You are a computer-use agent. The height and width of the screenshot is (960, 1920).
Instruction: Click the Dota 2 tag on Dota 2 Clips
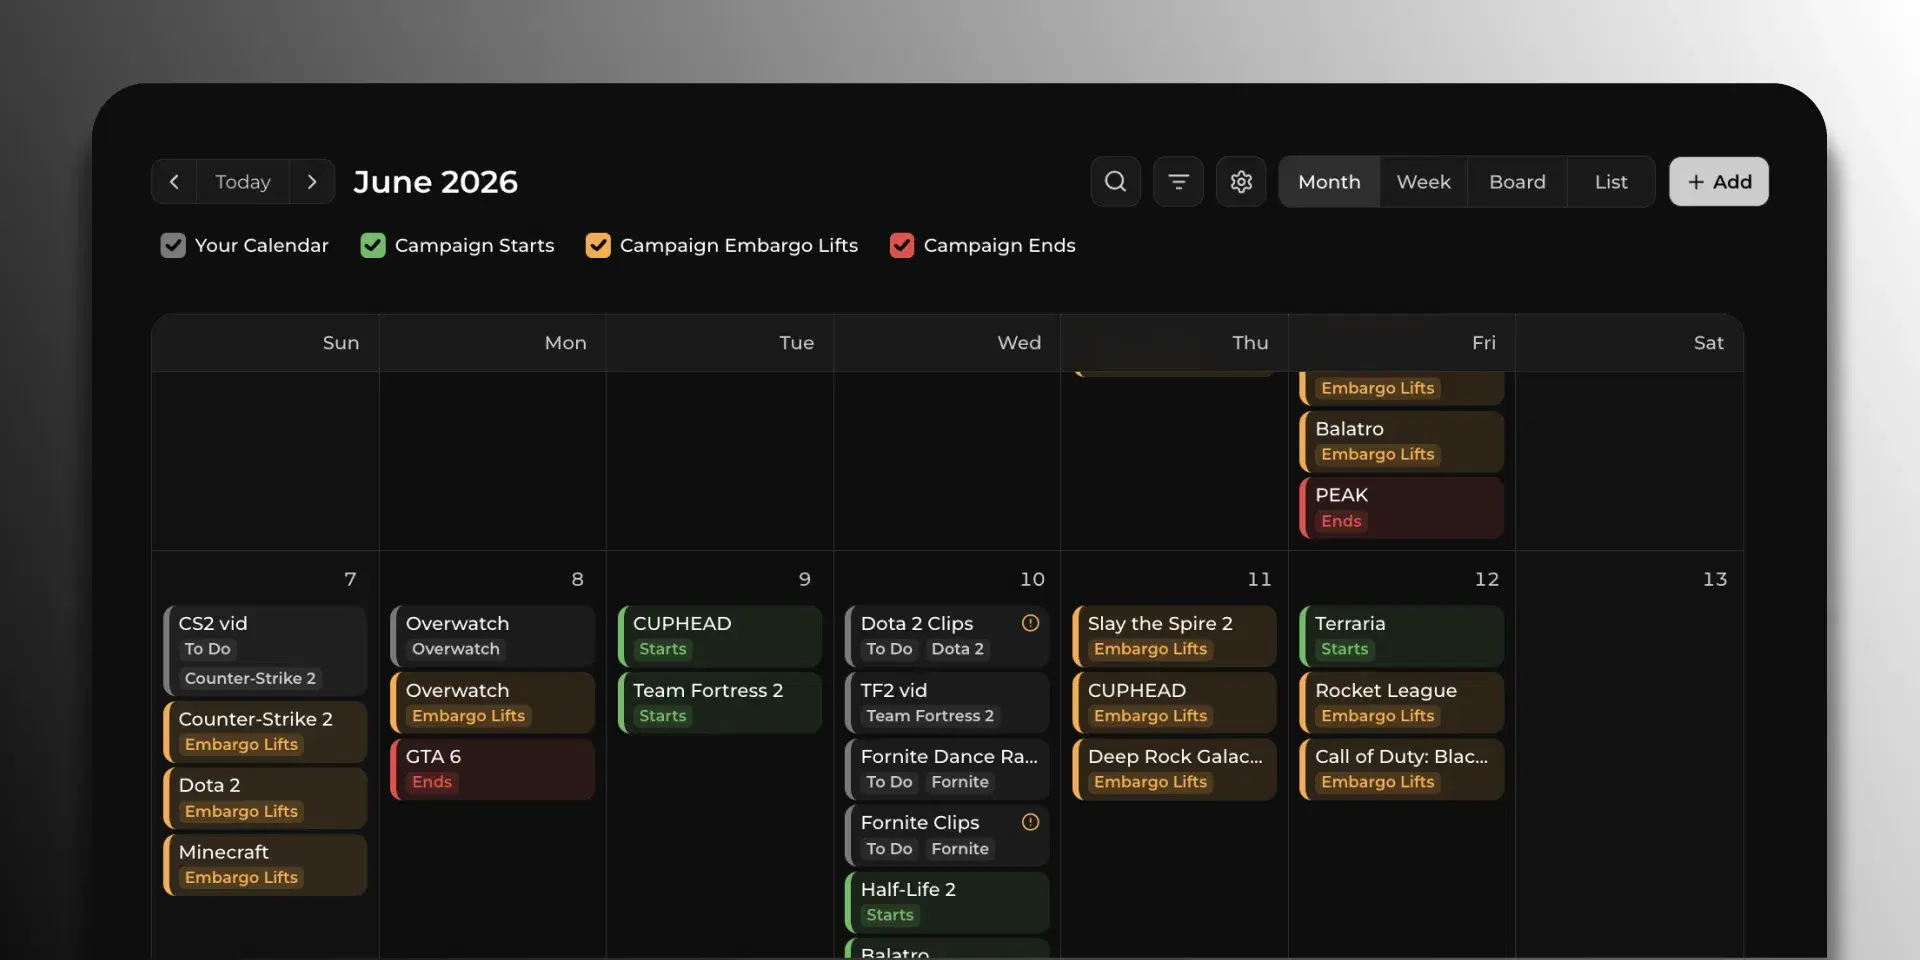pyautogui.click(x=957, y=649)
